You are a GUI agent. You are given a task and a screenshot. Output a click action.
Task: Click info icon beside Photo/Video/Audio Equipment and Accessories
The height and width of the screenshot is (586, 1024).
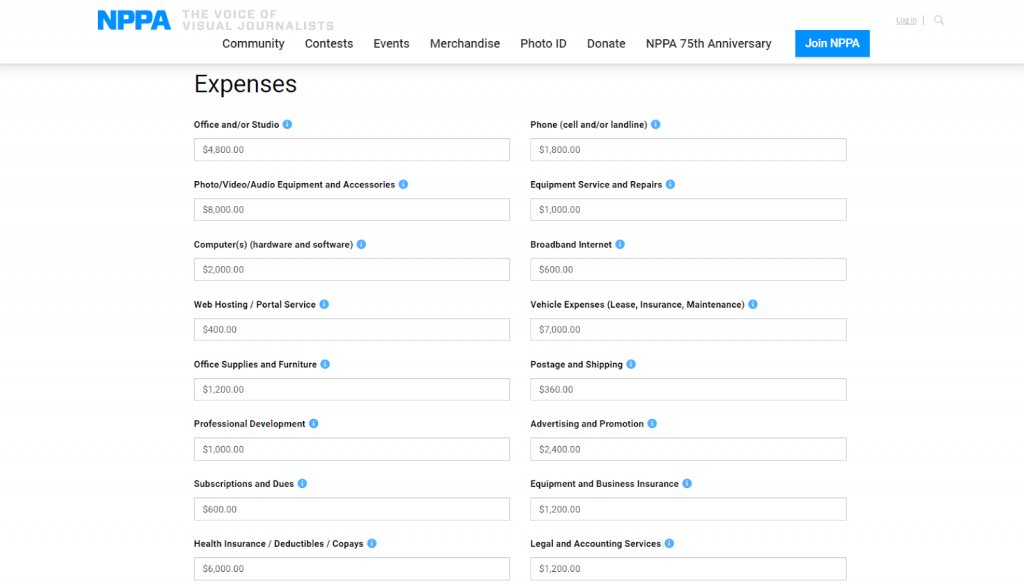(x=404, y=184)
